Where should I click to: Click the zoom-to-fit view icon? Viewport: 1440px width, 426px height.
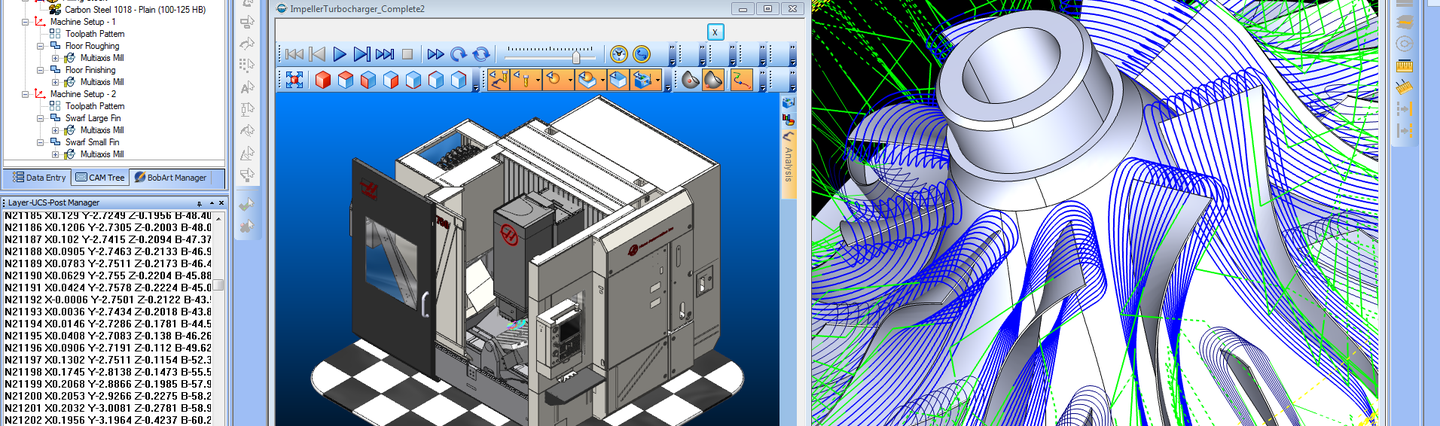pyautogui.click(x=295, y=80)
